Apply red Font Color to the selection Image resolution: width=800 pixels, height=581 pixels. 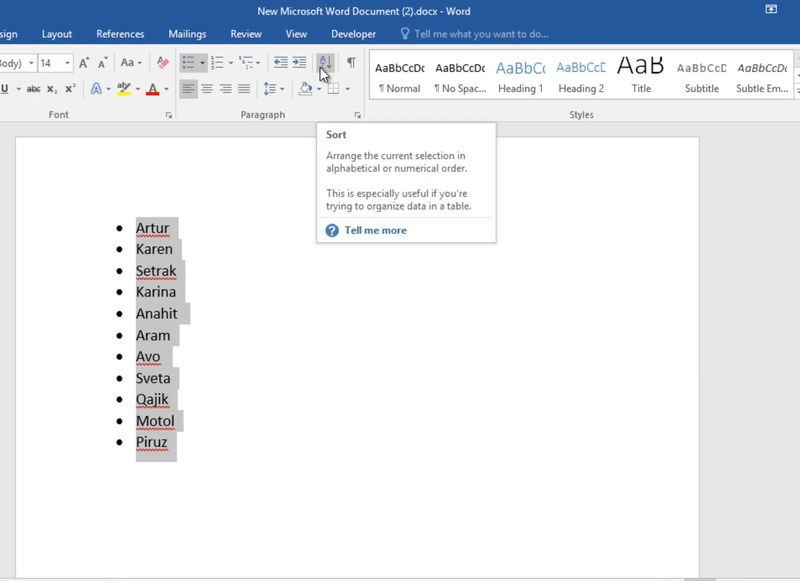152,89
